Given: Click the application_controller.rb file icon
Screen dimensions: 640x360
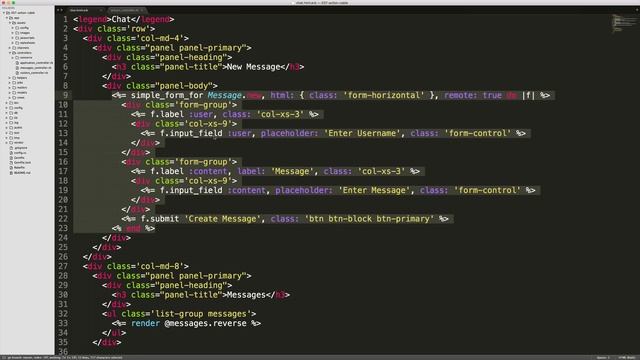Looking at the screenshot, I should click(x=17, y=63).
